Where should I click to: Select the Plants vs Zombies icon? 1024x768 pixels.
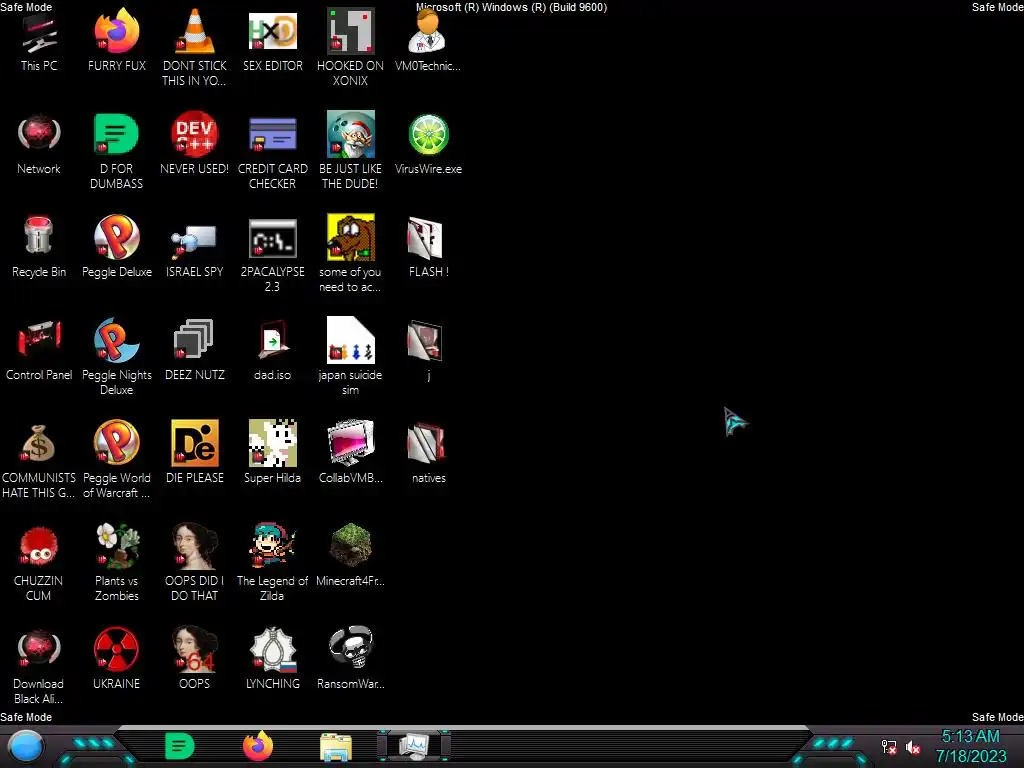pos(118,545)
